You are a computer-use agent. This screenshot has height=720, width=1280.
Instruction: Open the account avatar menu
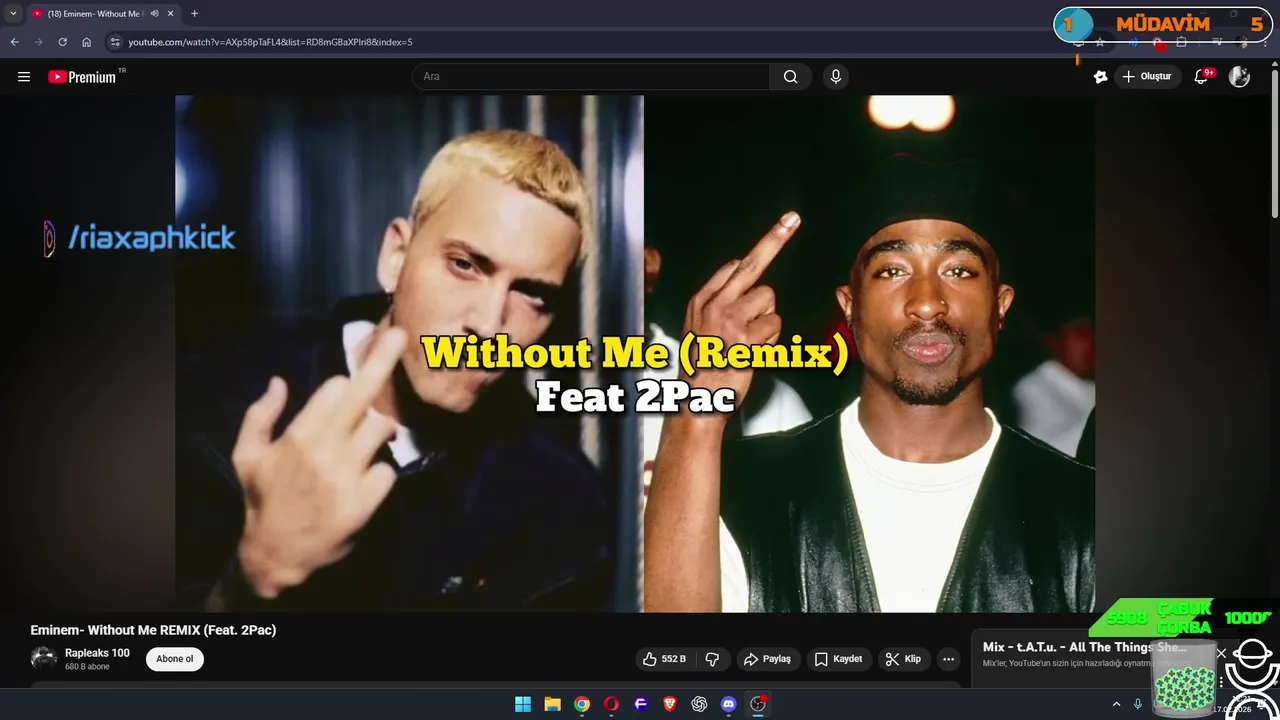click(x=1239, y=77)
